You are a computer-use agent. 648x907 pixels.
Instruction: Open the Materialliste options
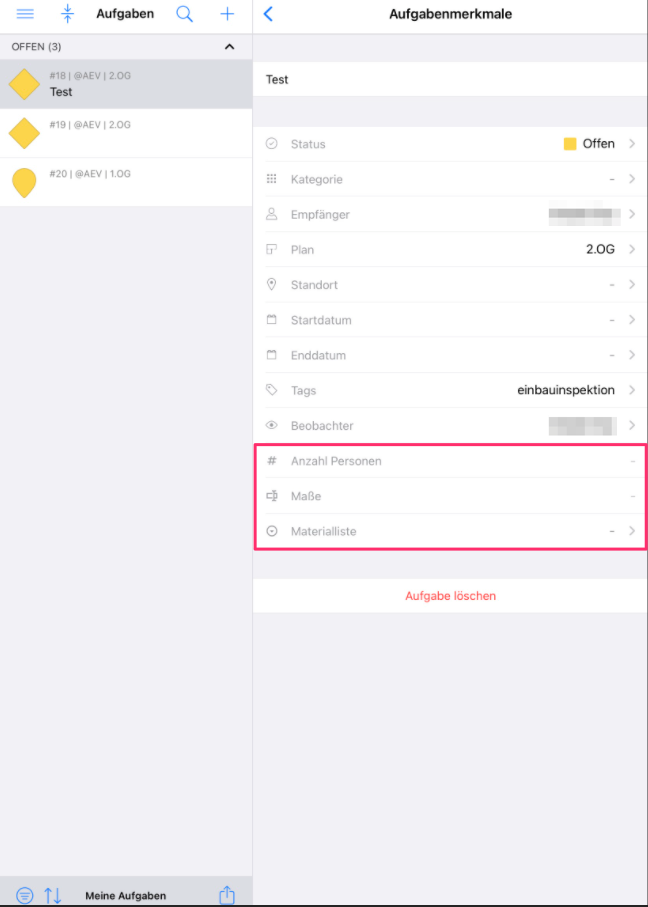point(631,531)
